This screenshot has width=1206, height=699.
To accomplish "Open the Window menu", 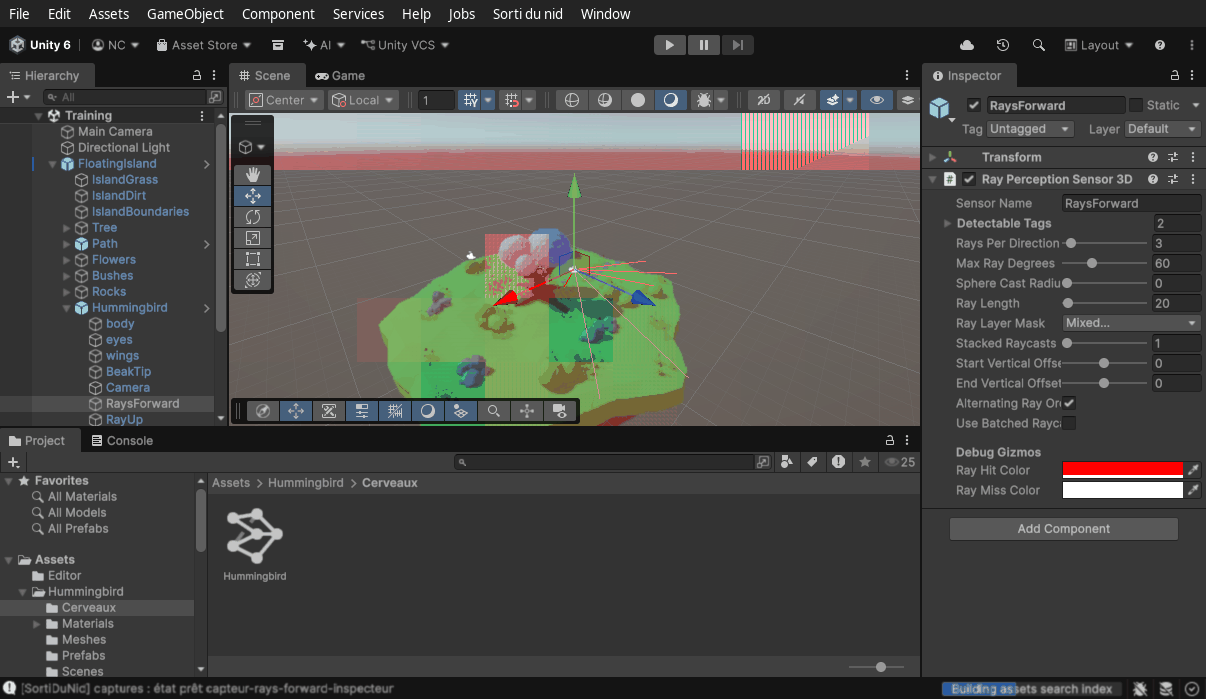I will 605,14.
